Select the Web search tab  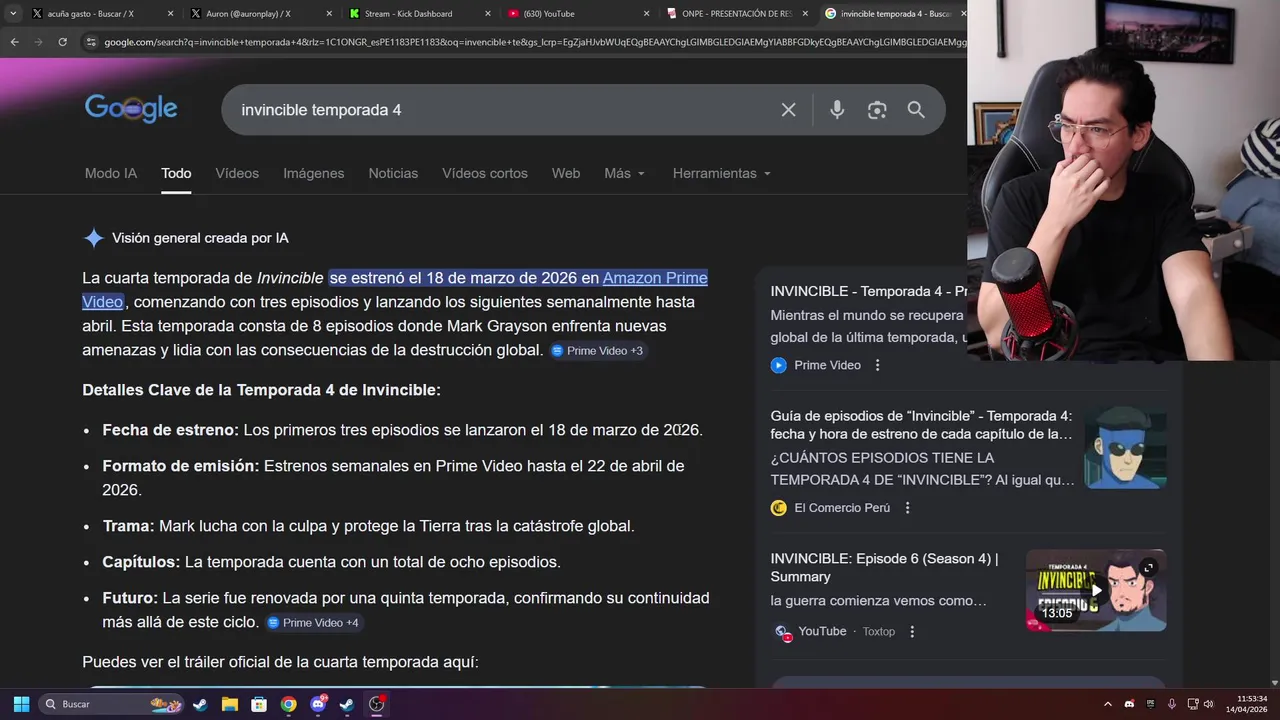[x=566, y=173]
